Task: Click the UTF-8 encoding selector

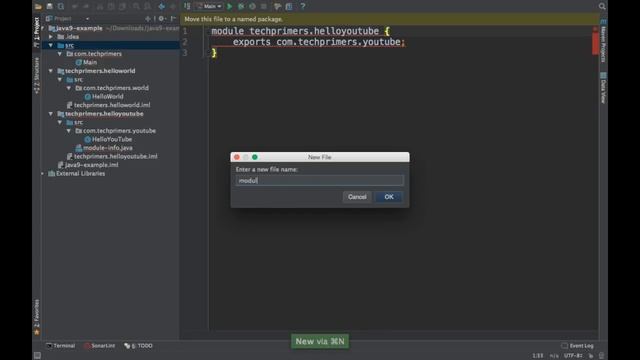Action: pyautogui.click(x=573, y=356)
